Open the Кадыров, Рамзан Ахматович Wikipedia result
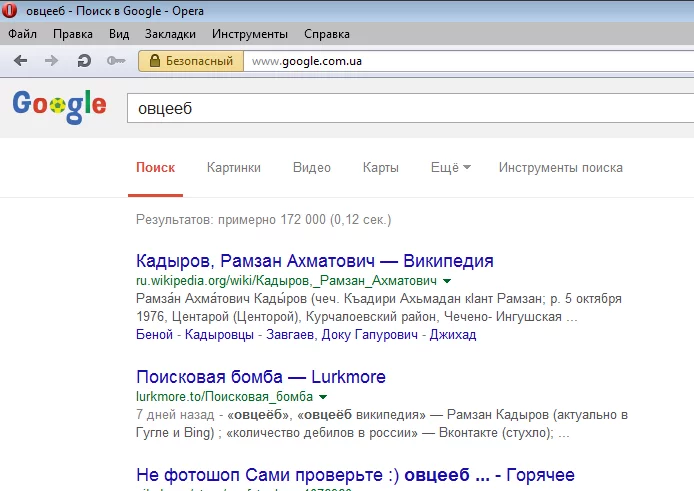This screenshot has width=694, height=491. [x=315, y=261]
